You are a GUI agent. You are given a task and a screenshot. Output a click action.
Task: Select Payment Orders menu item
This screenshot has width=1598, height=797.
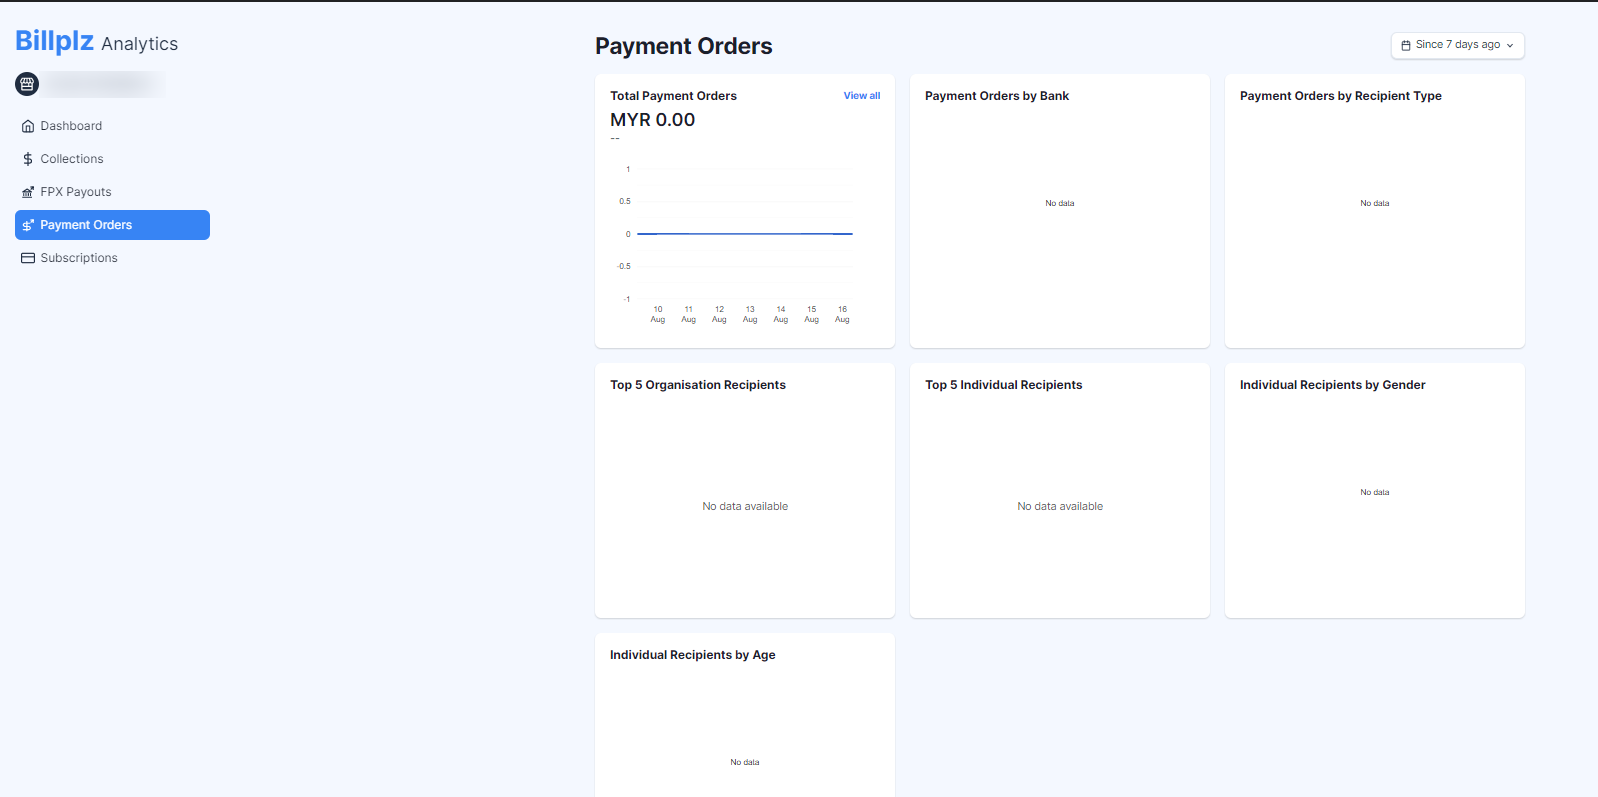[112, 225]
